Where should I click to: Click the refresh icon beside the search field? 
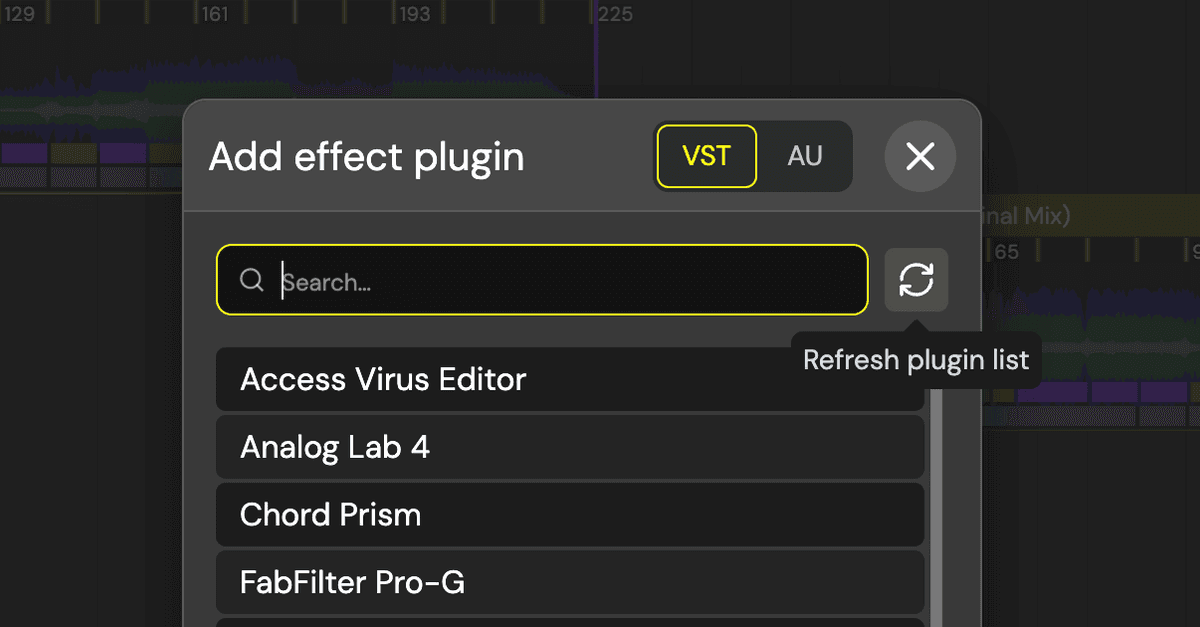tap(917, 280)
